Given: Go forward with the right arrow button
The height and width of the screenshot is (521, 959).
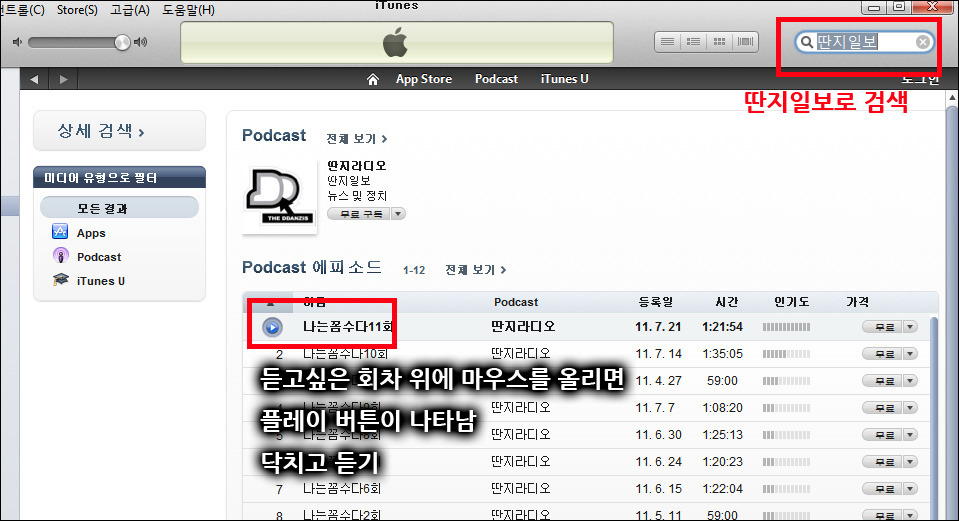Looking at the screenshot, I should 63,79.
